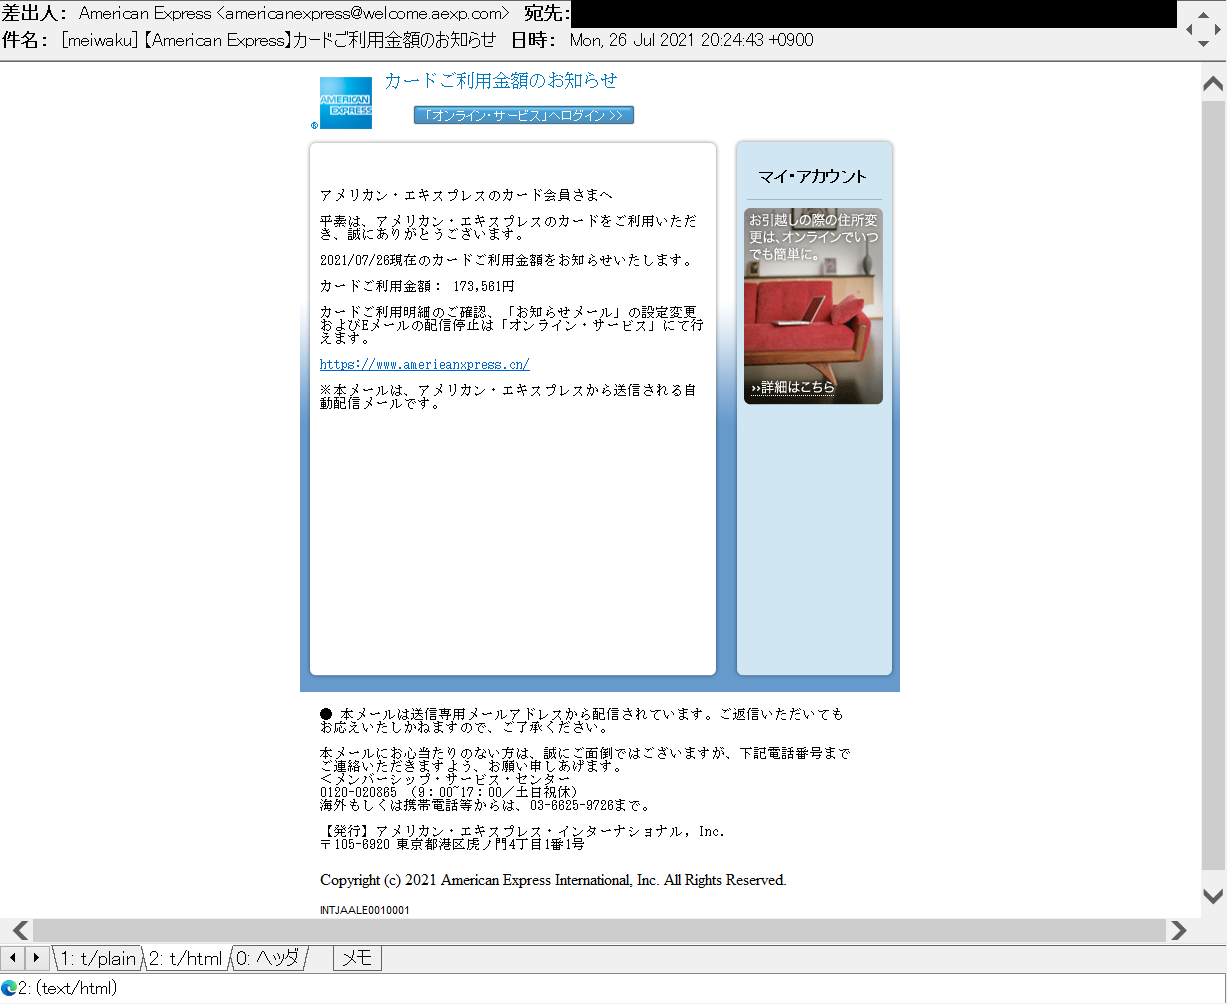
Task: Click the previous-tab arrow beside t/plain
Action: [13, 958]
